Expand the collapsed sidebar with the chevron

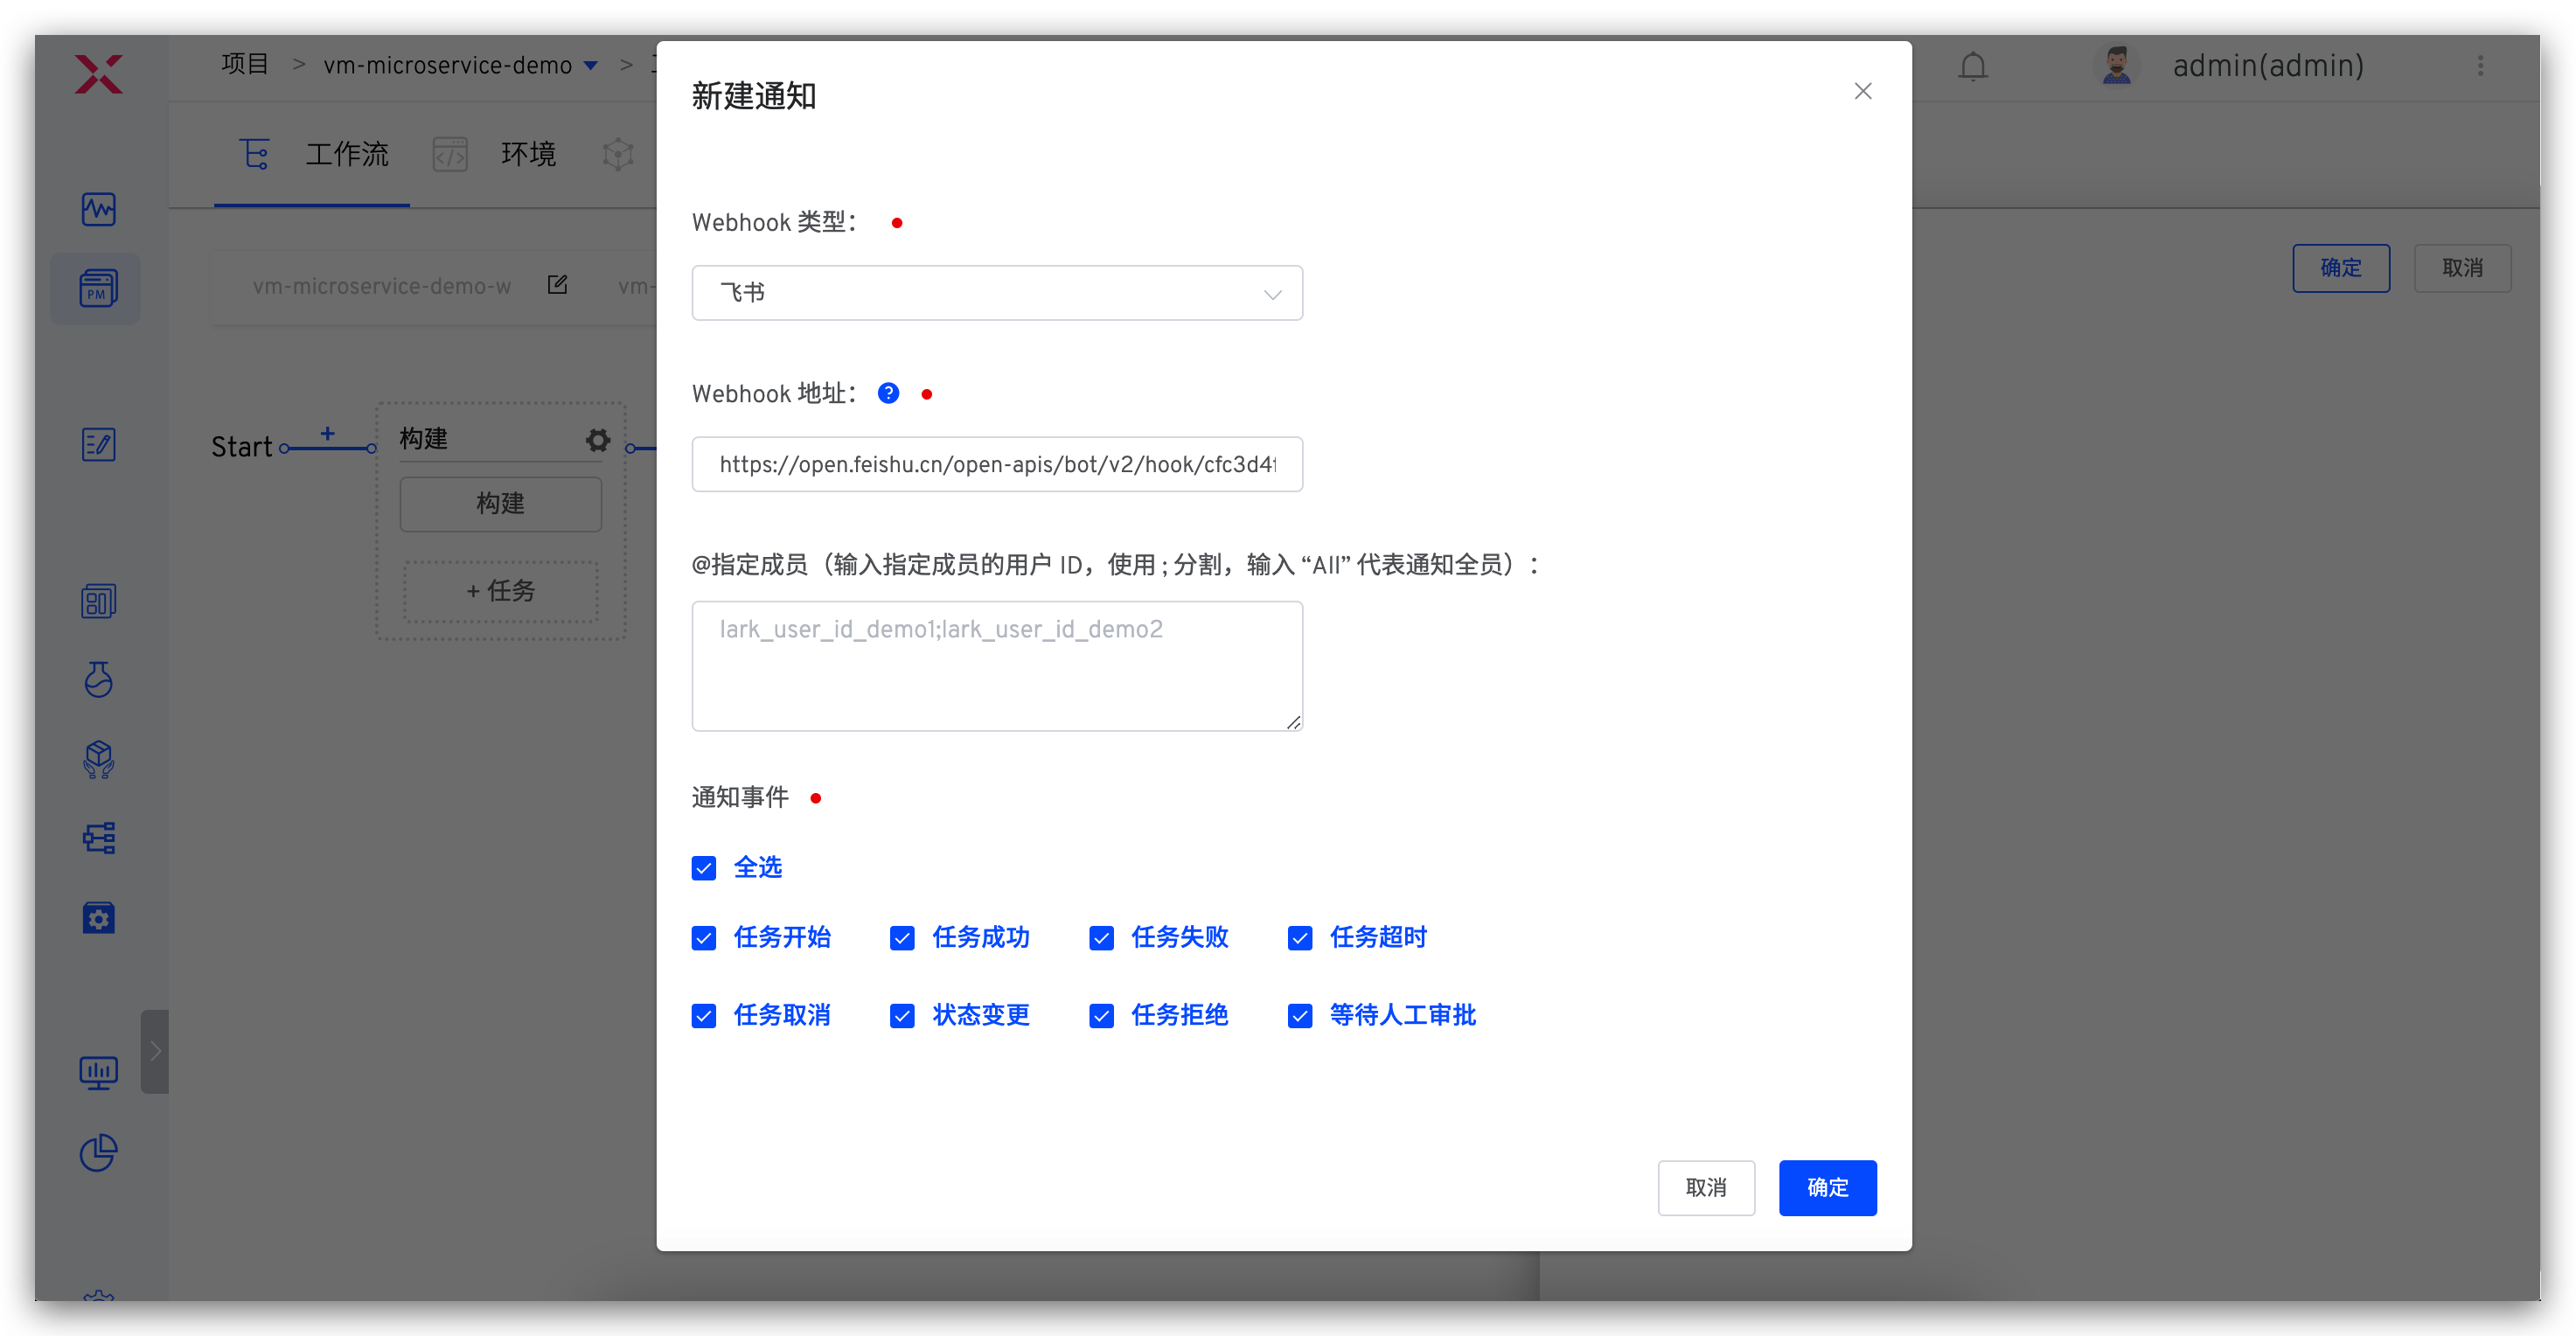tap(155, 1051)
